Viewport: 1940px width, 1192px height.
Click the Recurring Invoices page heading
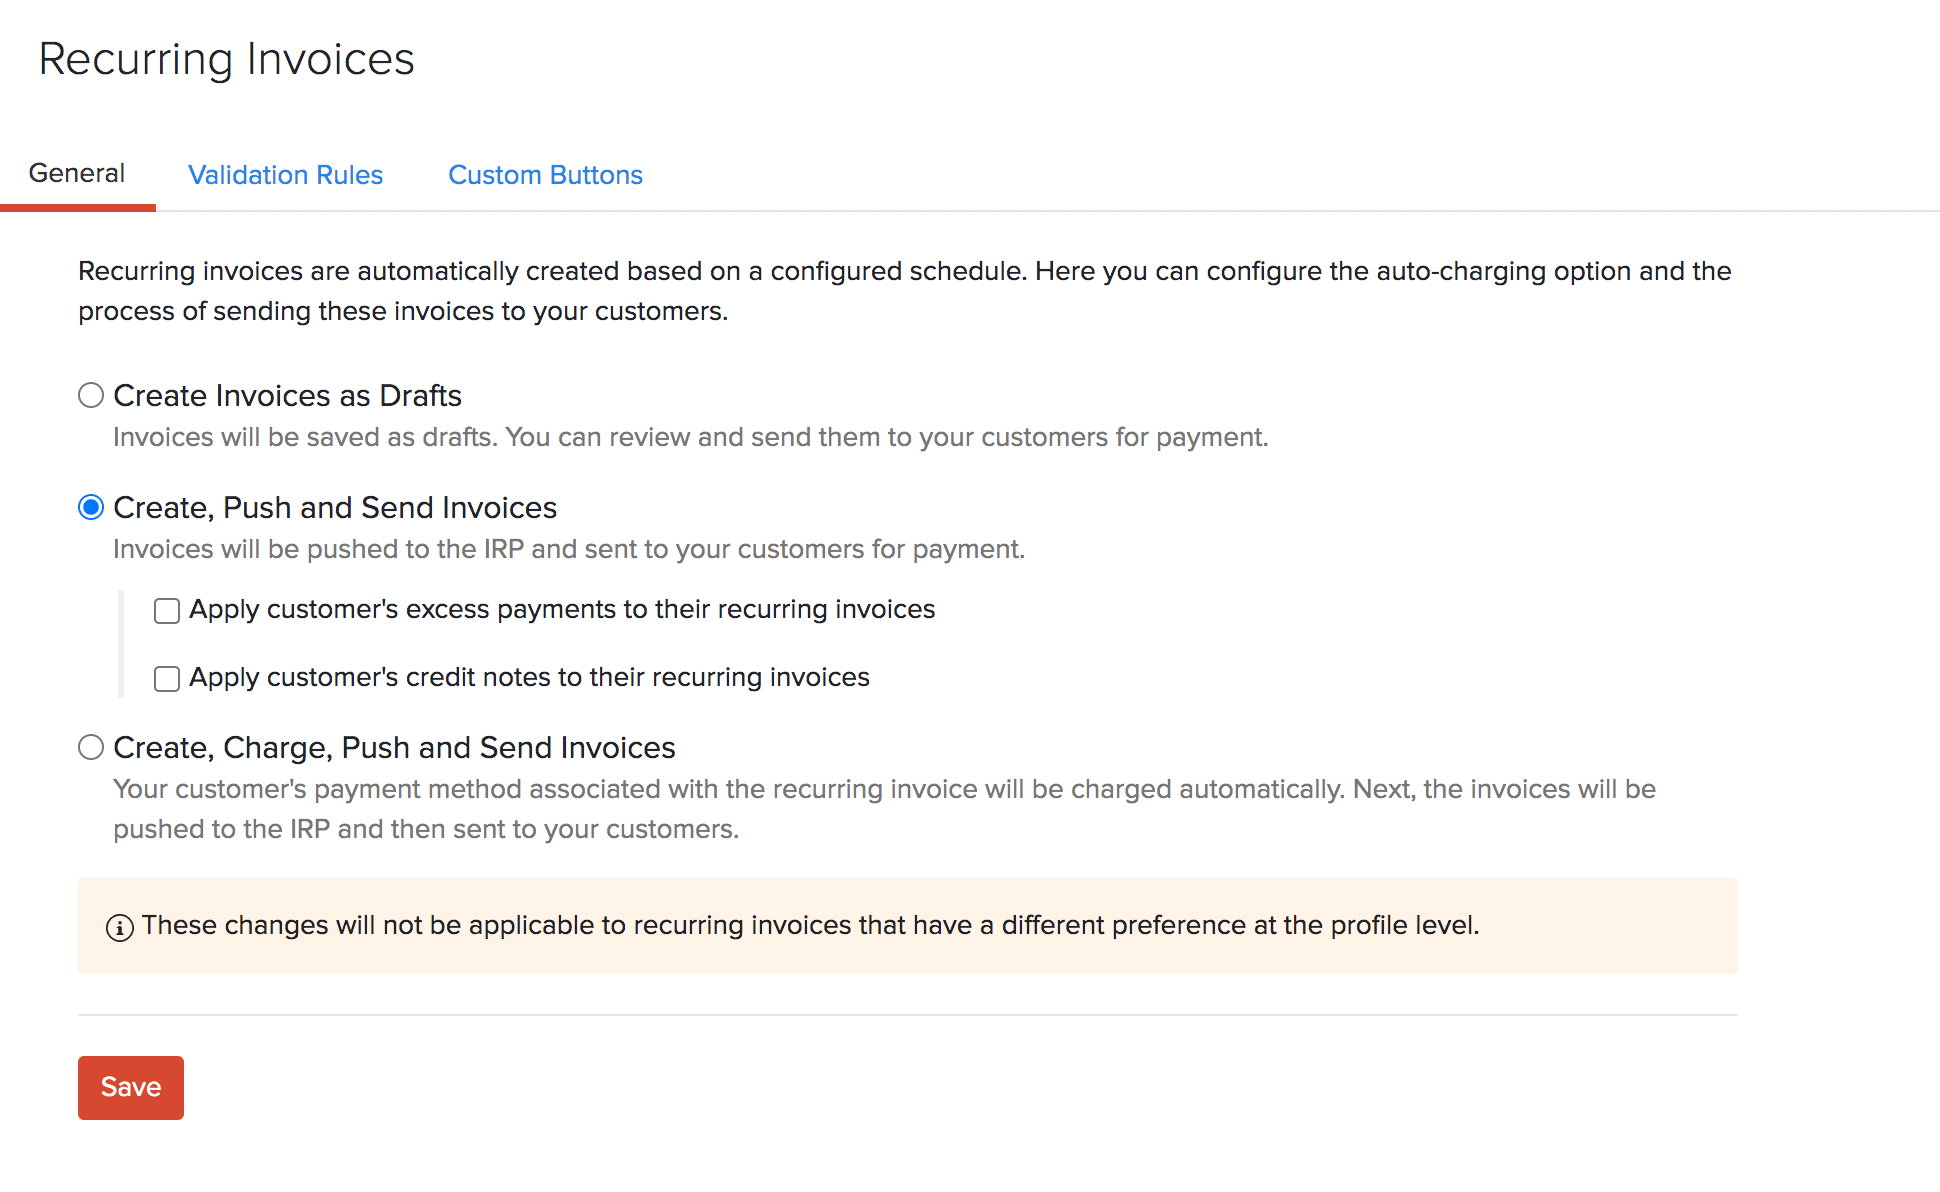point(226,59)
